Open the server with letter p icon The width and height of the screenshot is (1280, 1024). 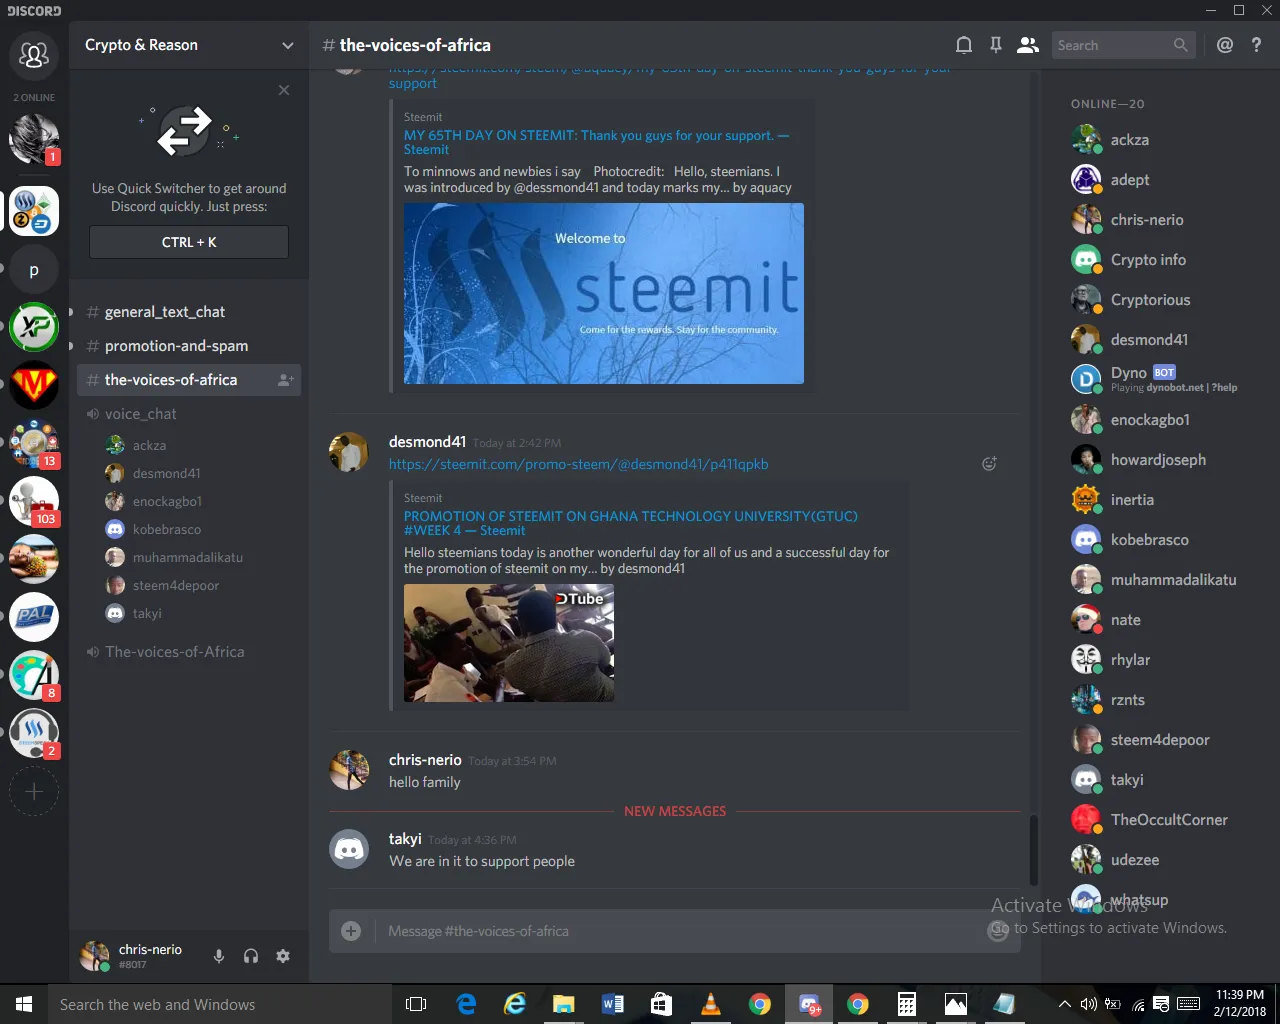(x=34, y=270)
